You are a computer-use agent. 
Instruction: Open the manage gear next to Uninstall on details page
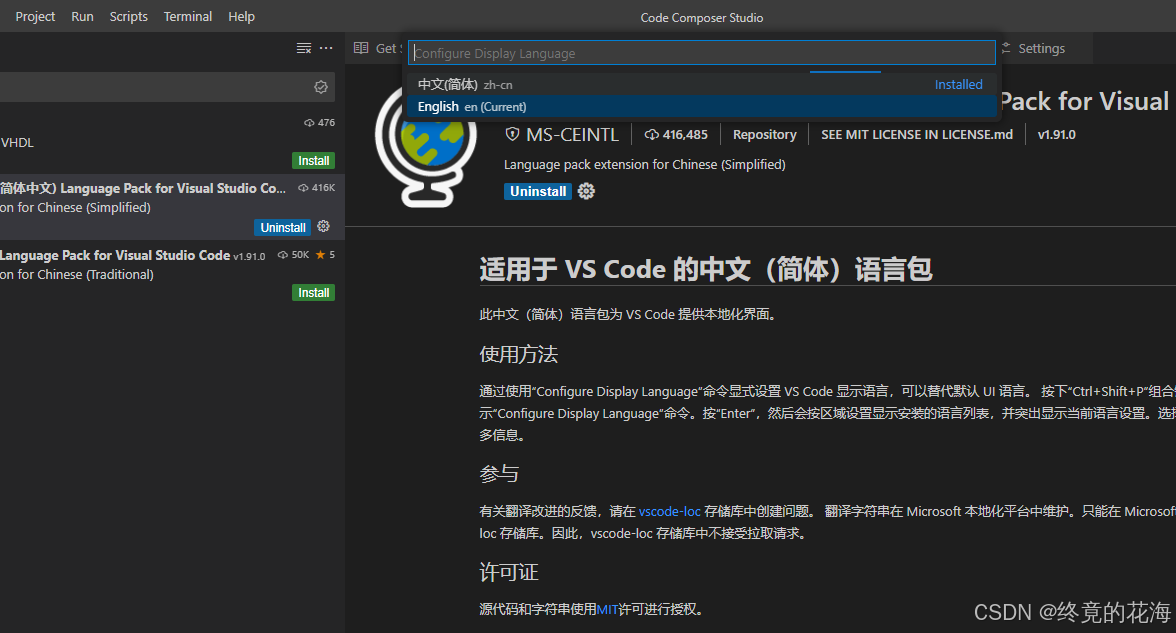586,191
